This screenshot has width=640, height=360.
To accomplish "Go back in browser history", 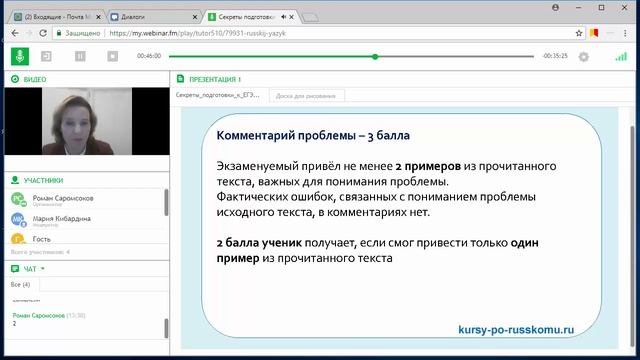I will pyautogui.click(x=15, y=33).
